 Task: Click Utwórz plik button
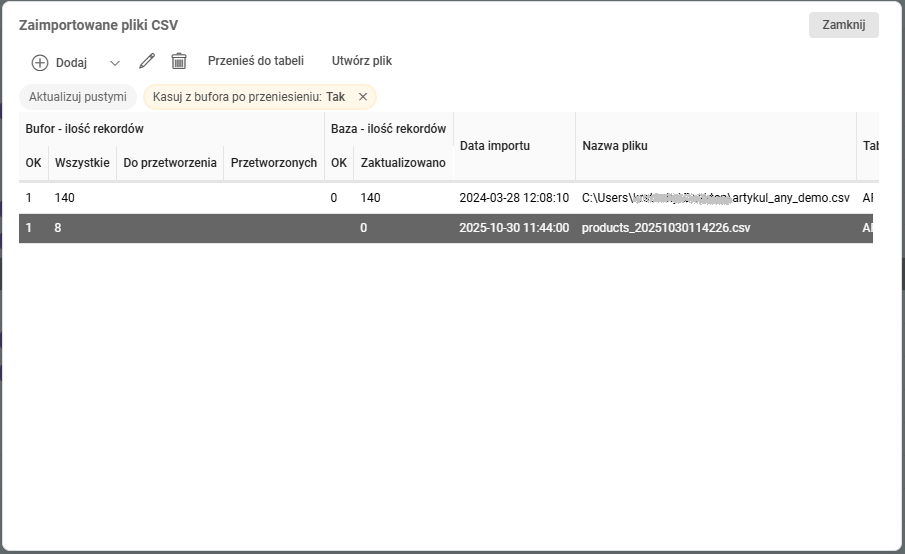pos(361,61)
